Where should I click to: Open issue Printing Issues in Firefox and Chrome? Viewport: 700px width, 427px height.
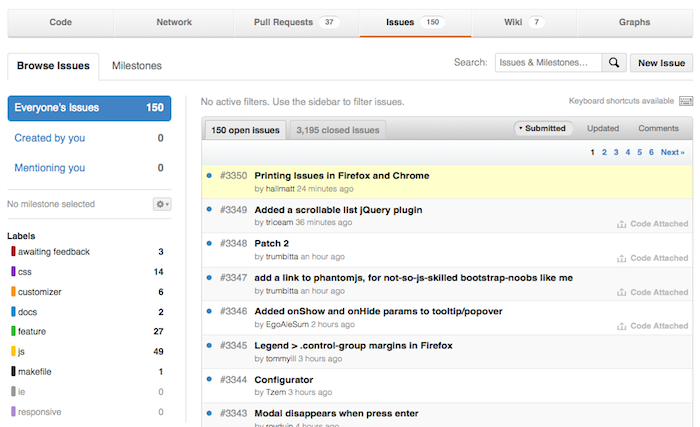pyautogui.click(x=341, y=176)
